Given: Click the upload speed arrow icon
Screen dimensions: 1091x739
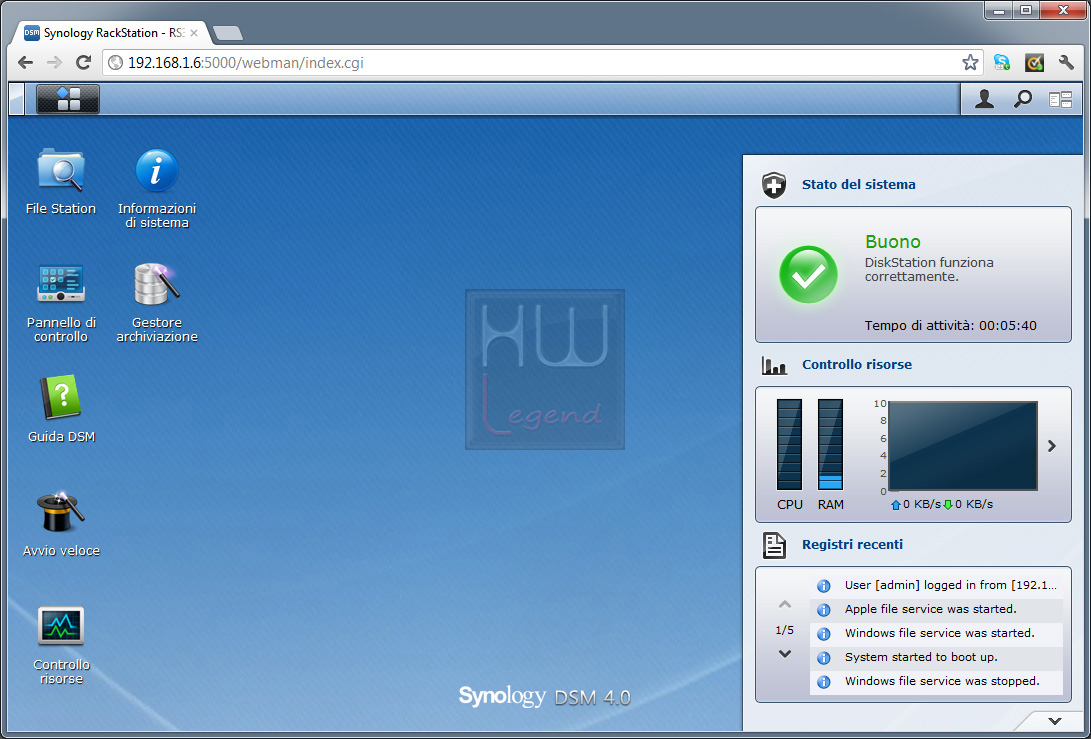Looking at the screenshot, I should coord(895,504).
